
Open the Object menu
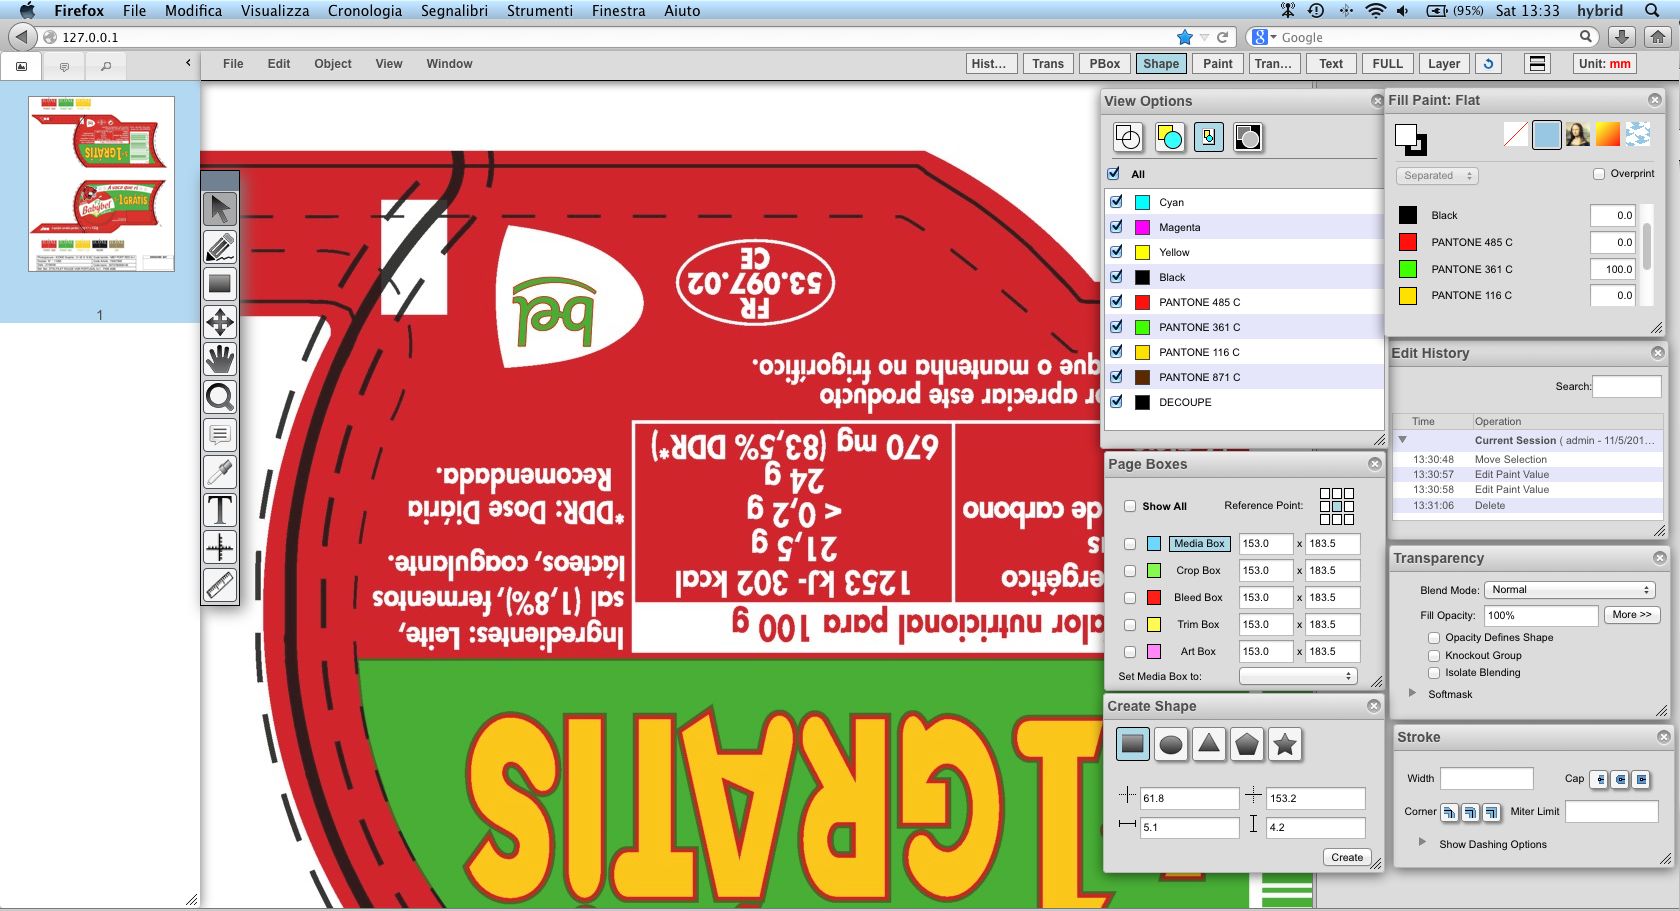333,64
